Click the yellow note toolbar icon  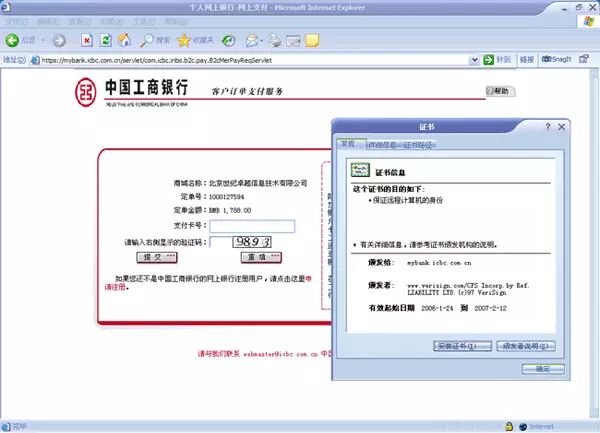click(312, 41)
